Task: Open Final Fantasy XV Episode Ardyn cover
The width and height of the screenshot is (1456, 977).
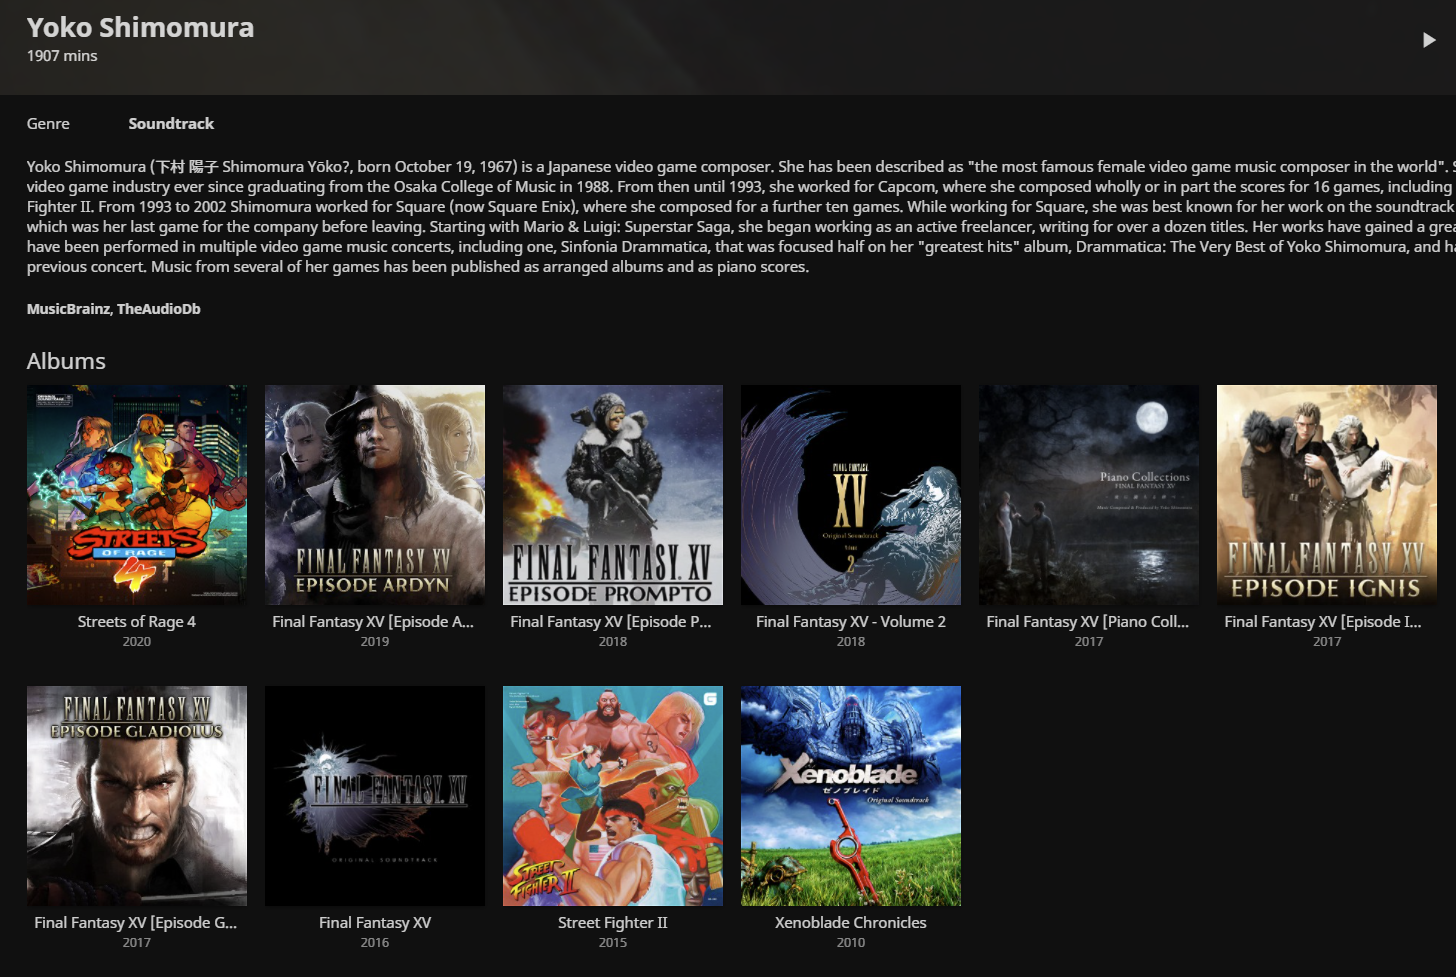Action: pos(375,495)
